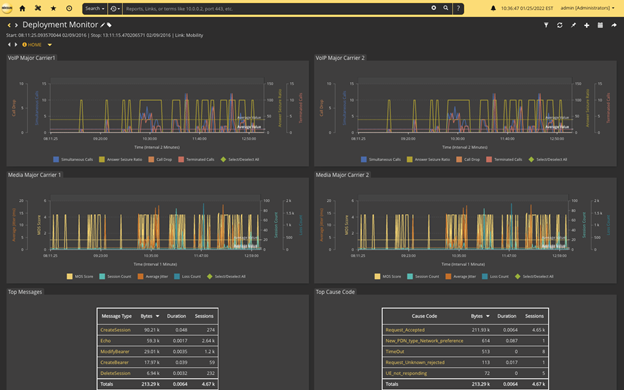Open the CreateBearer message link
The image size is (624, 390).
pos(115,363)
